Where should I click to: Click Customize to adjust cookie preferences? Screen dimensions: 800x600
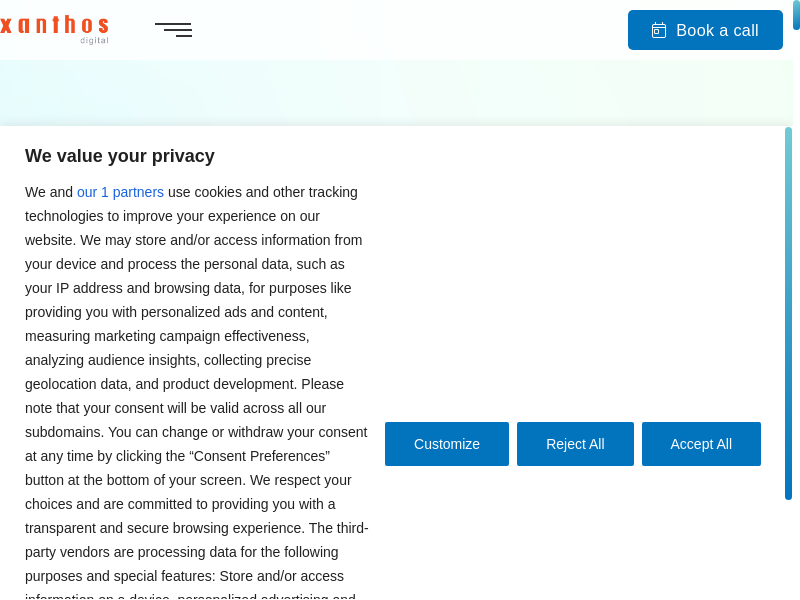coord(447,444)
